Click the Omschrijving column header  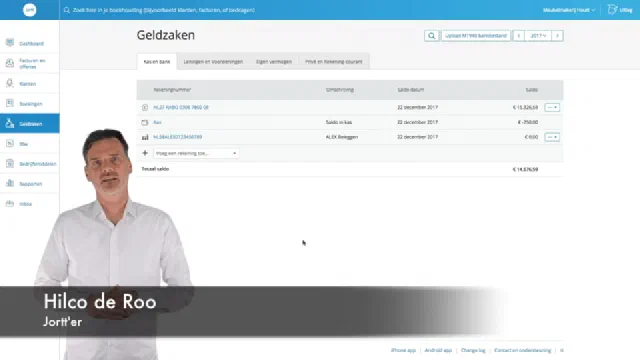[340, 90]
